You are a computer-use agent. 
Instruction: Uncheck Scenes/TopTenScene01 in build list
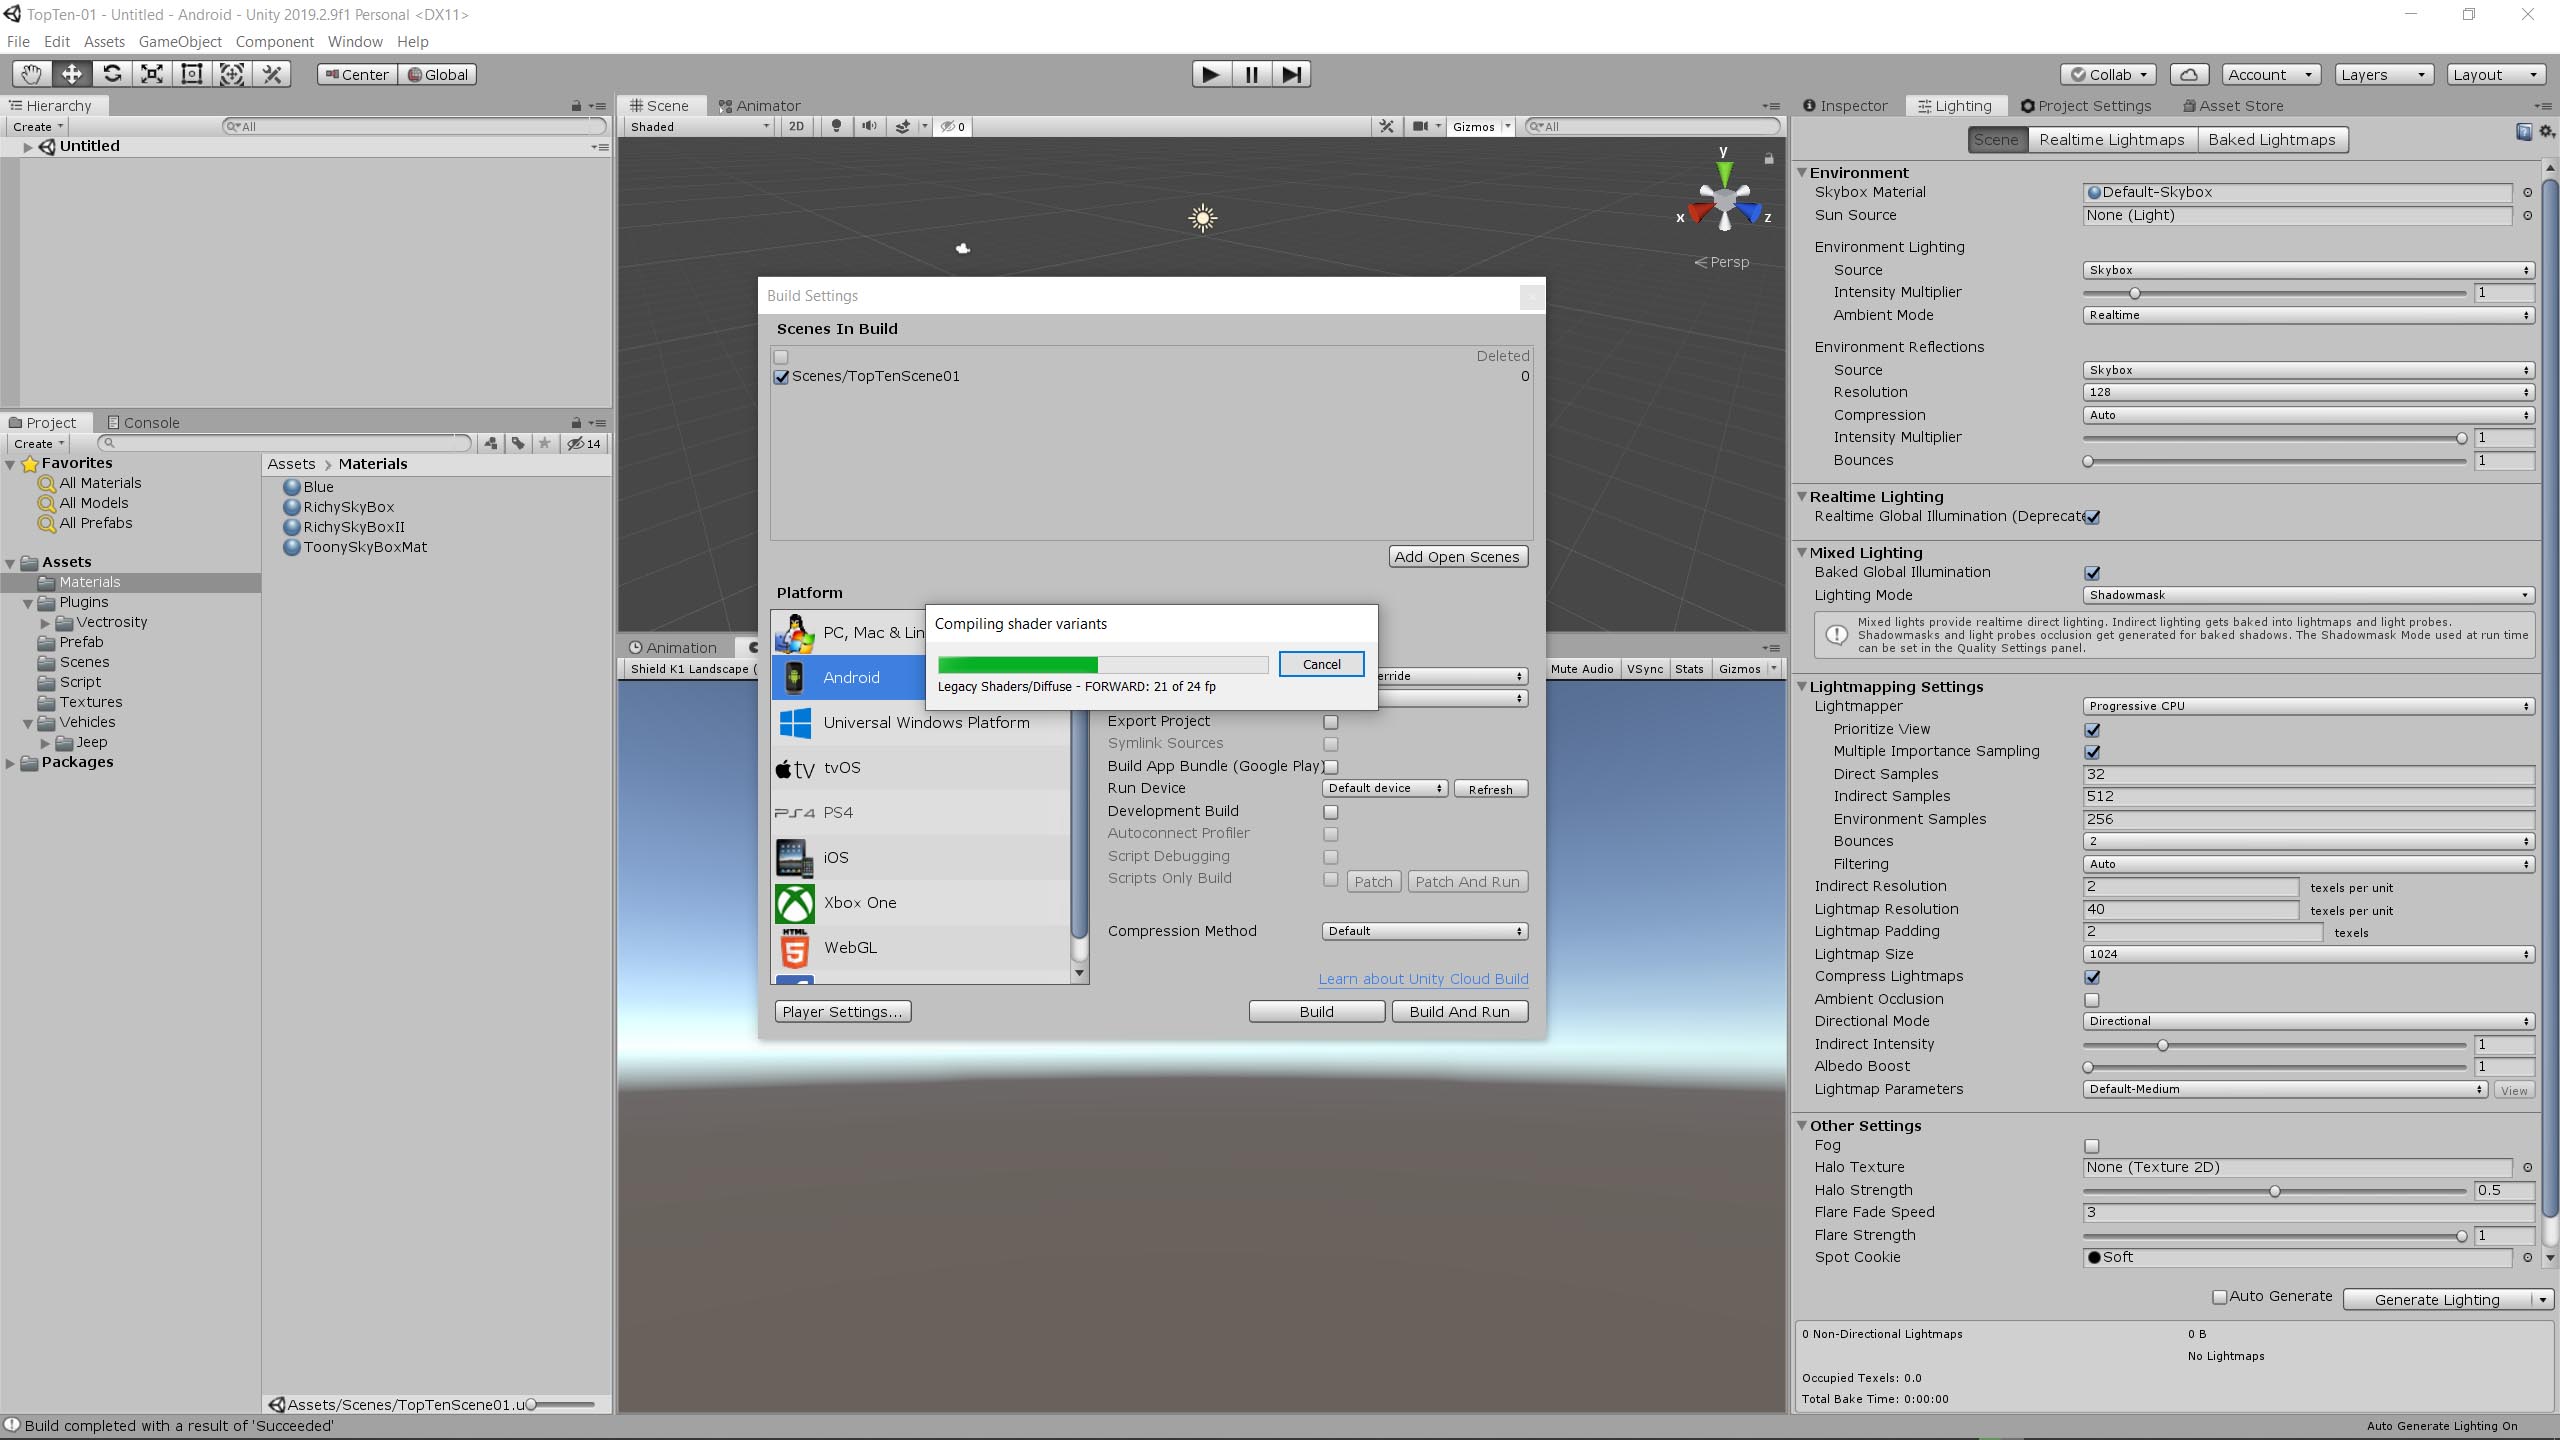(x=782, y=377)
